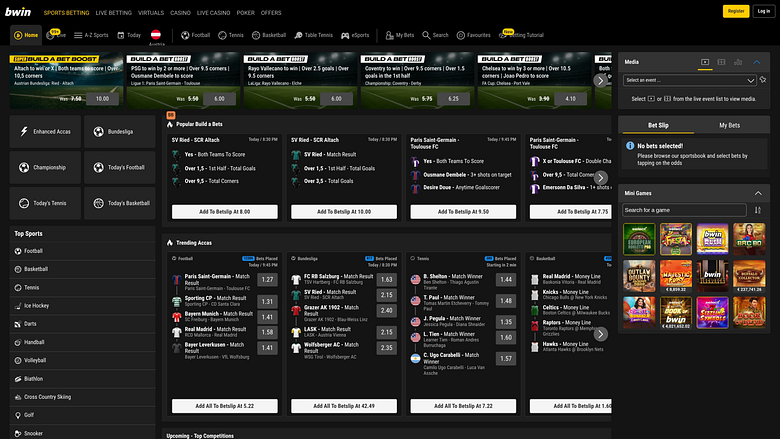Open Basketball in the sports toolbar
The image size is (780, 439).
[269, 35]
